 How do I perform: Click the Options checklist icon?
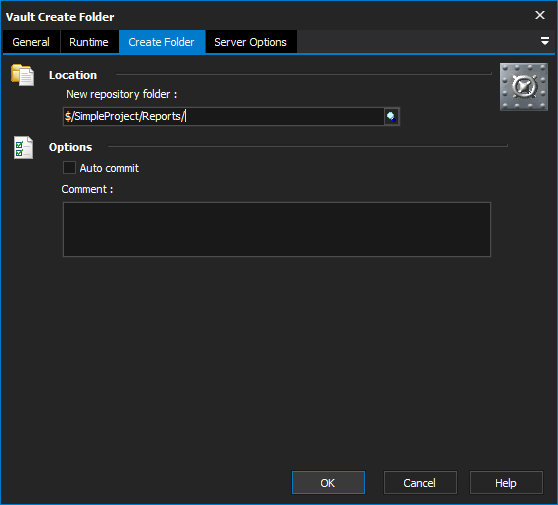pyautogui.click(x=23, y=147)
